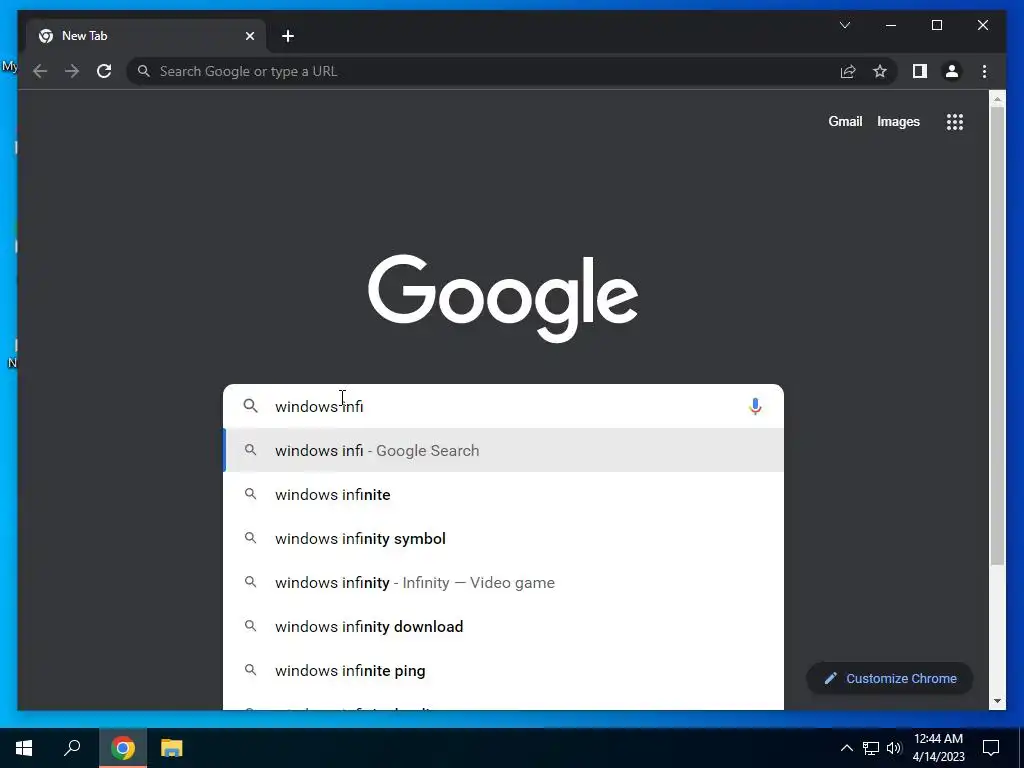Viewport: 1024px width, 768px height.
Task: Click the page vertical scrollbar thumb
Action: 997,334
